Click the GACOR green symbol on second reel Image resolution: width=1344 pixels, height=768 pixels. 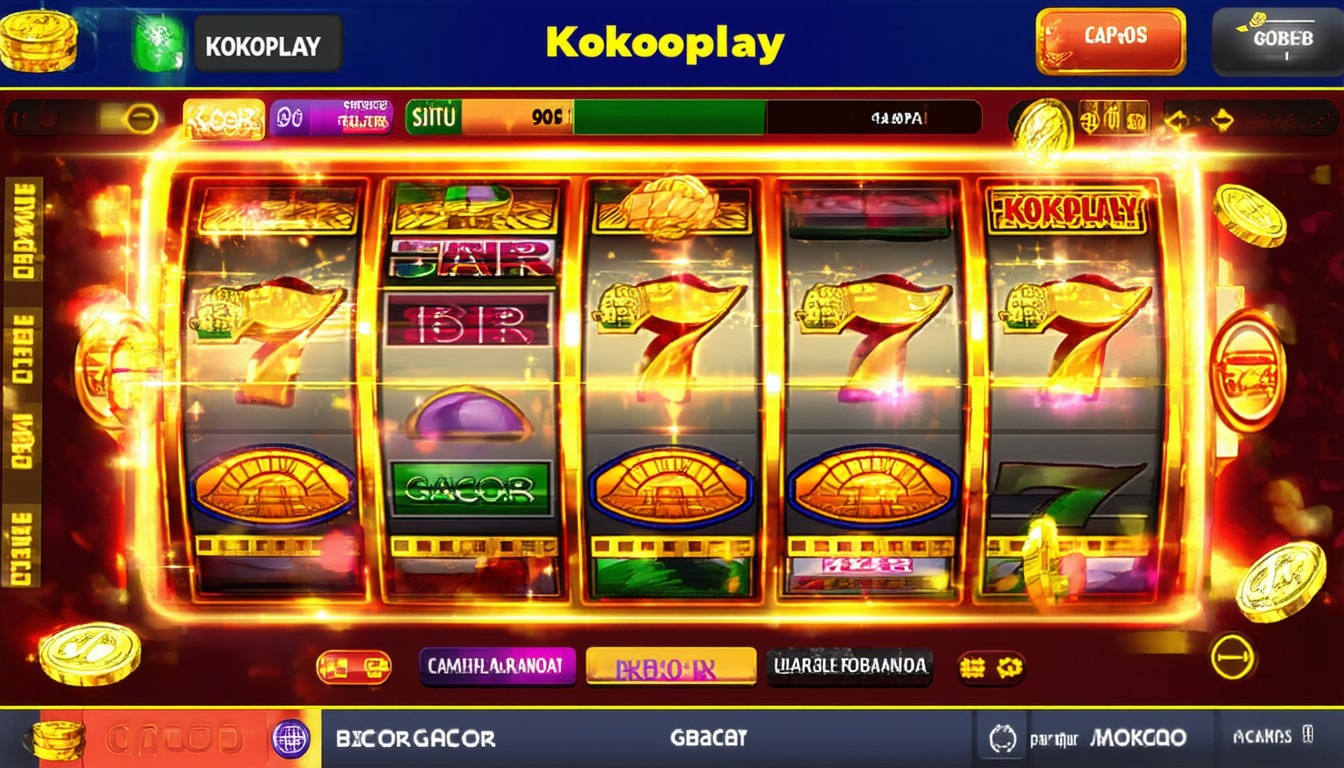coord(470,488)
